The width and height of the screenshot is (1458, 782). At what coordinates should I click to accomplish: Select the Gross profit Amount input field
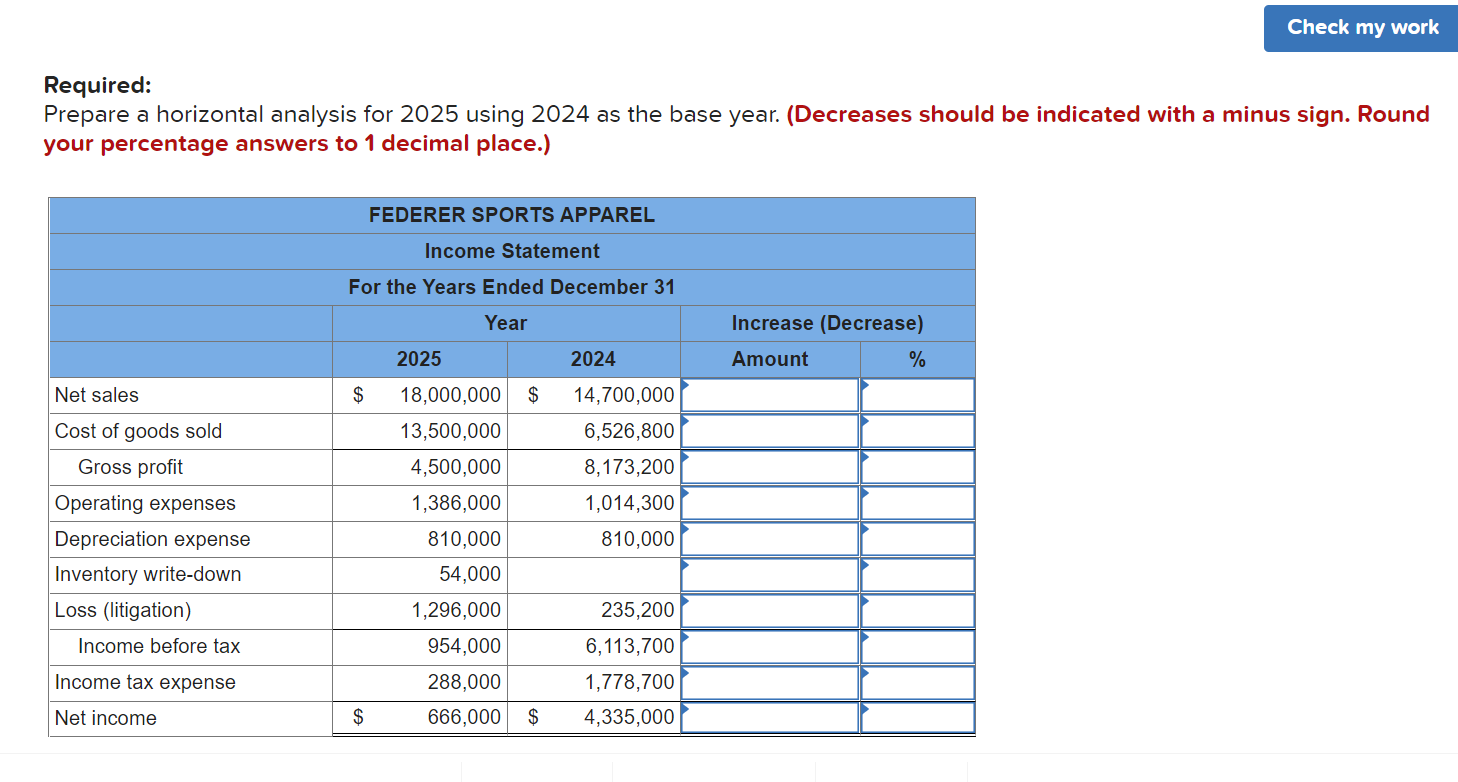click(770, 467)
